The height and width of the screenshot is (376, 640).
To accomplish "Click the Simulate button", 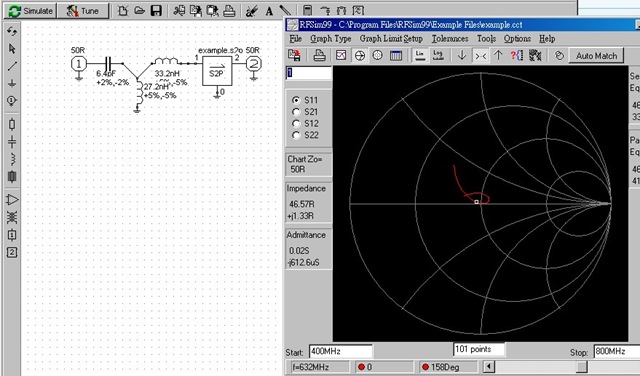I will (x=31, y=11).
